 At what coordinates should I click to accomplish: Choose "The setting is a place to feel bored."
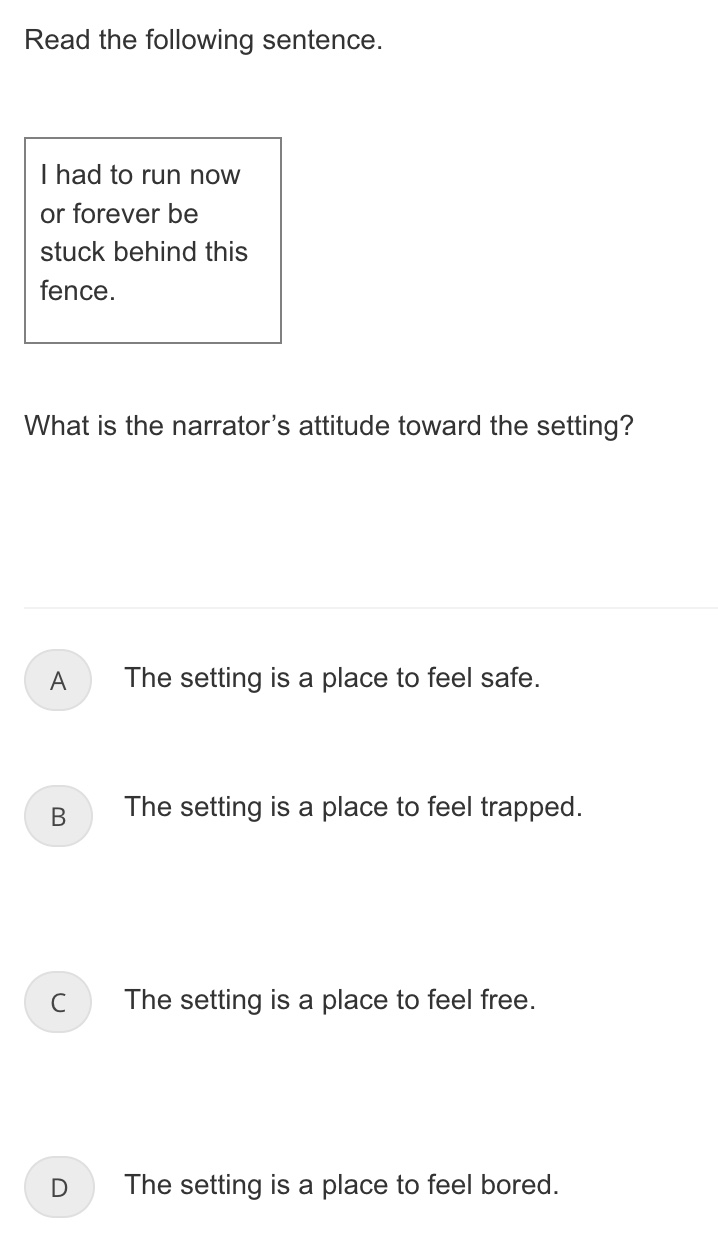[x=341, y=1185]
